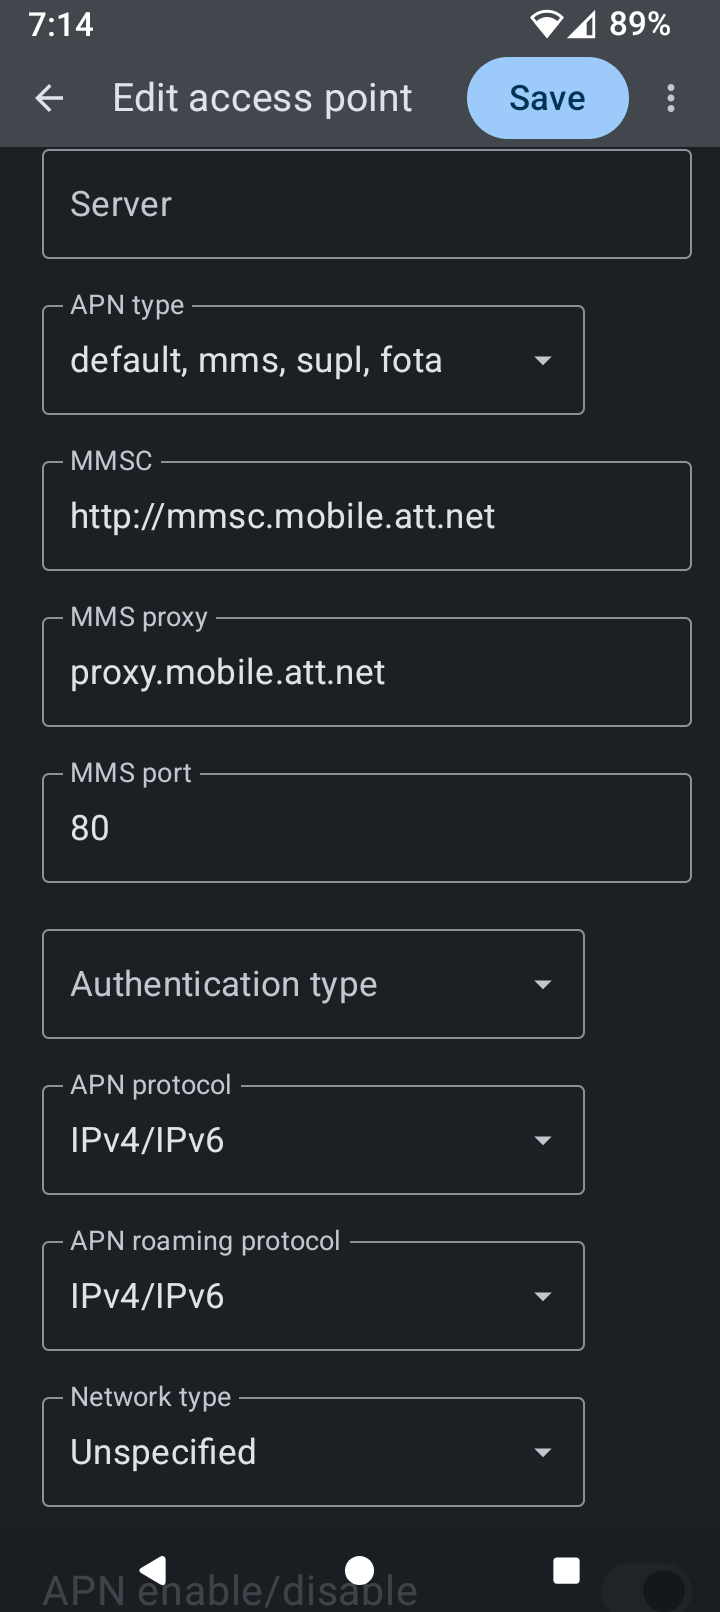The width and height of the screenshot is (720, 1612).
Task: Save the access point settings
Action: [547, 98]
